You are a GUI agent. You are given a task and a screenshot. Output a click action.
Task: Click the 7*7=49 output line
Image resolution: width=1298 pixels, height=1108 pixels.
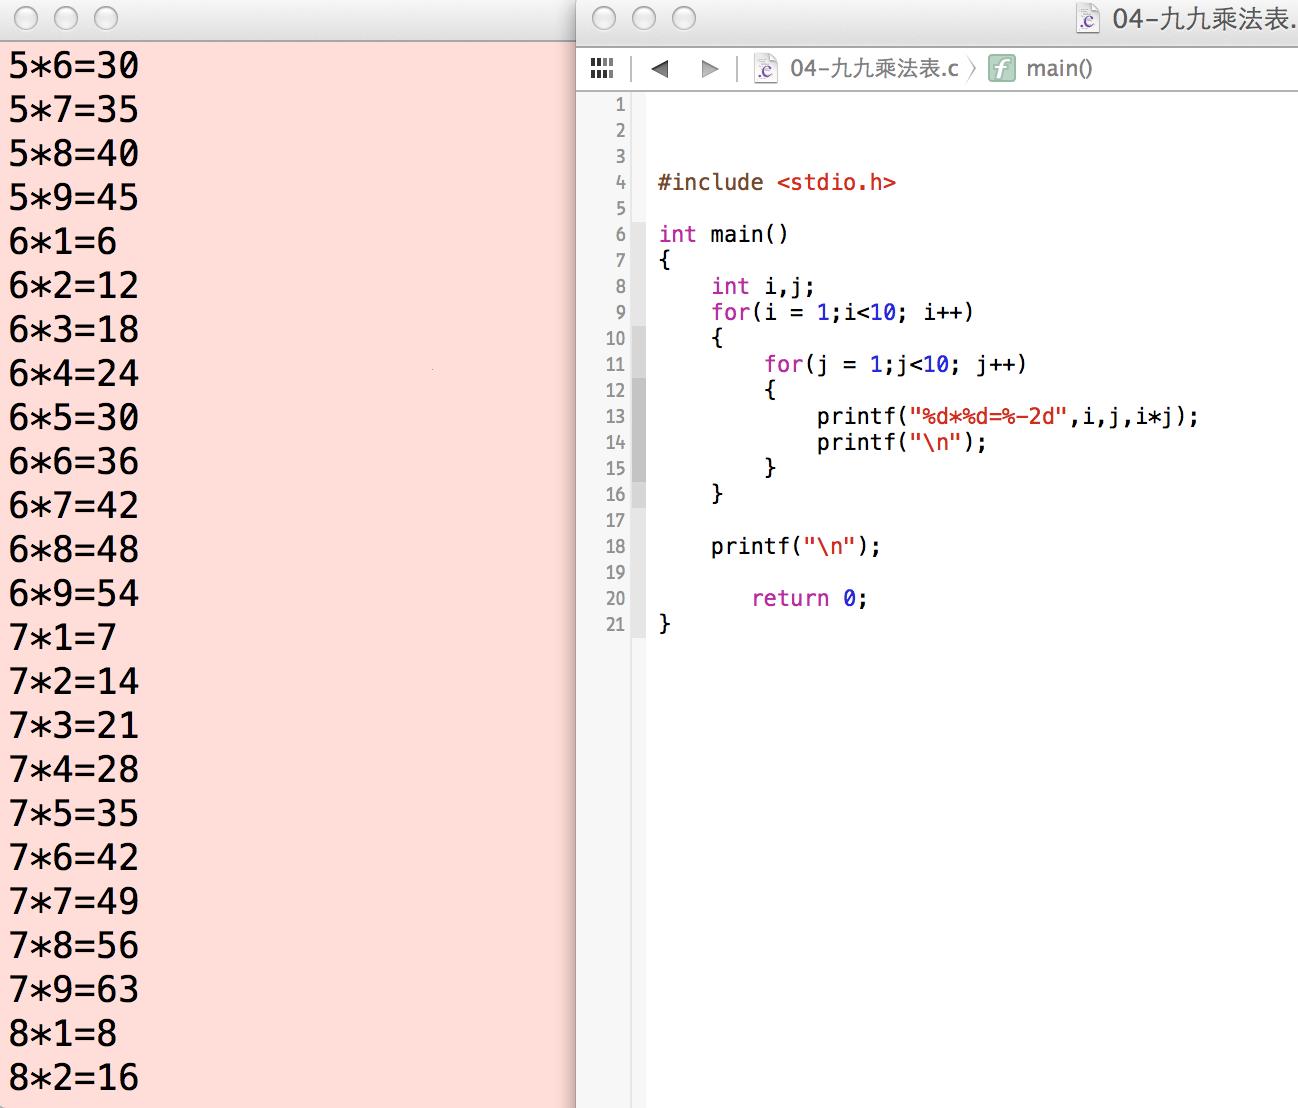point(74,901)
